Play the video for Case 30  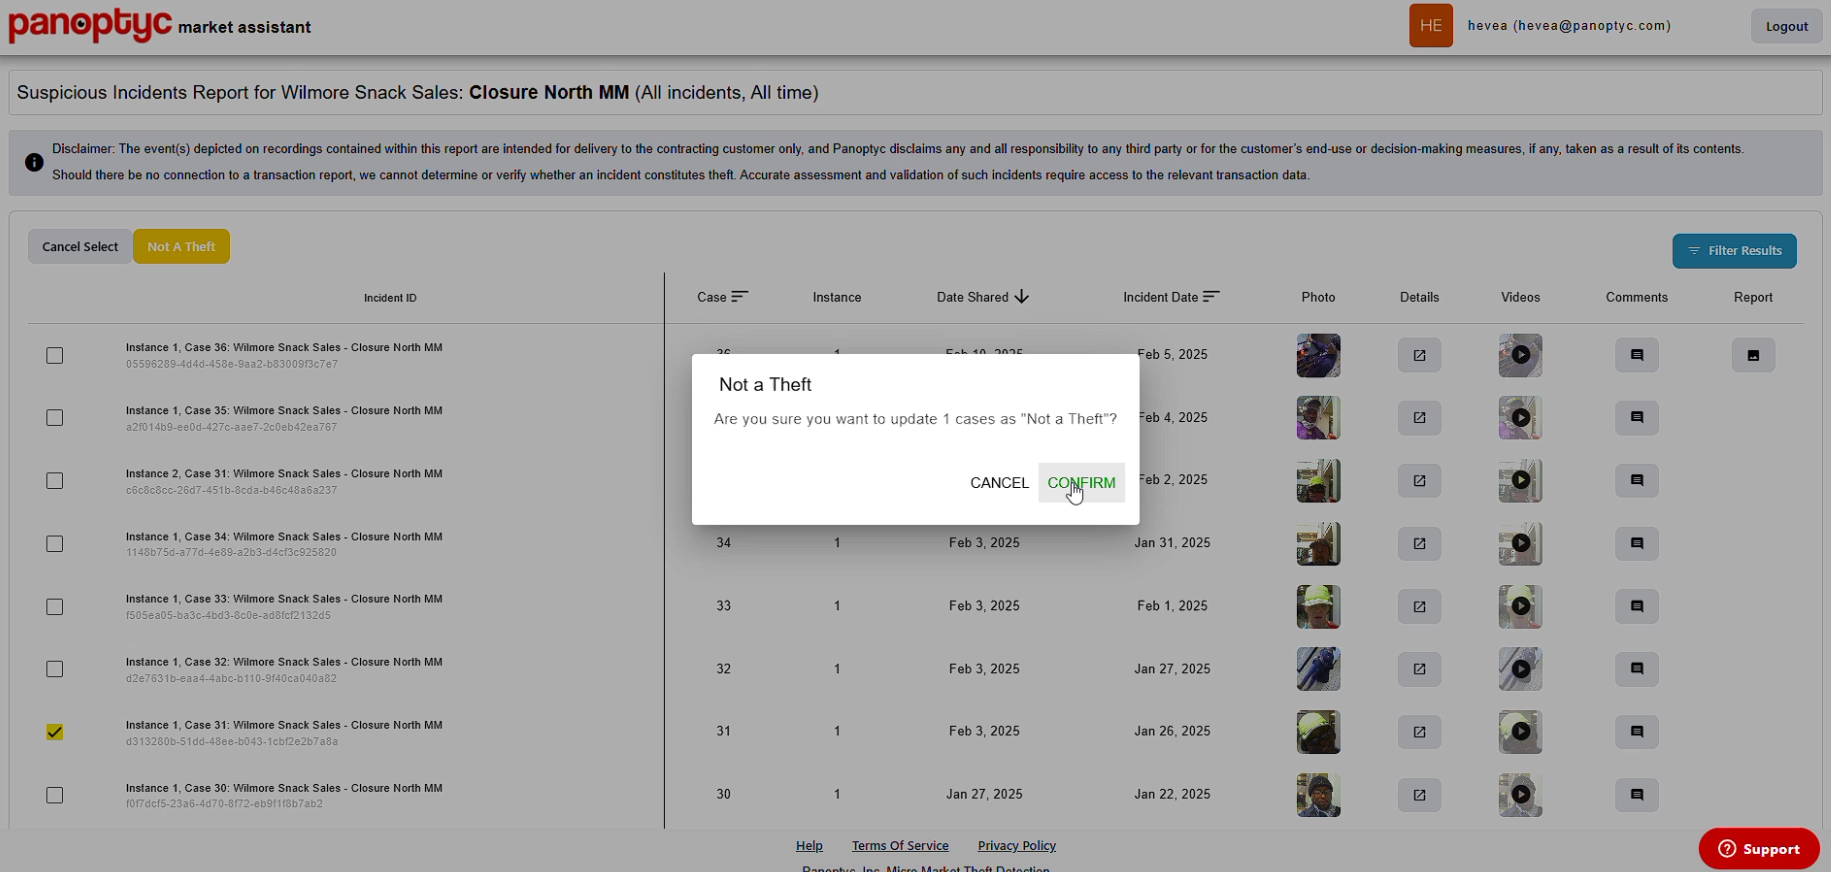(x=1520, y=795)
